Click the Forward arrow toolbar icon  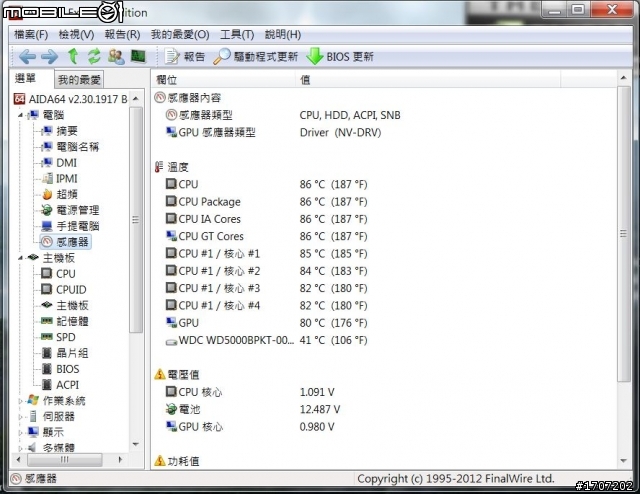click(49, 57)
